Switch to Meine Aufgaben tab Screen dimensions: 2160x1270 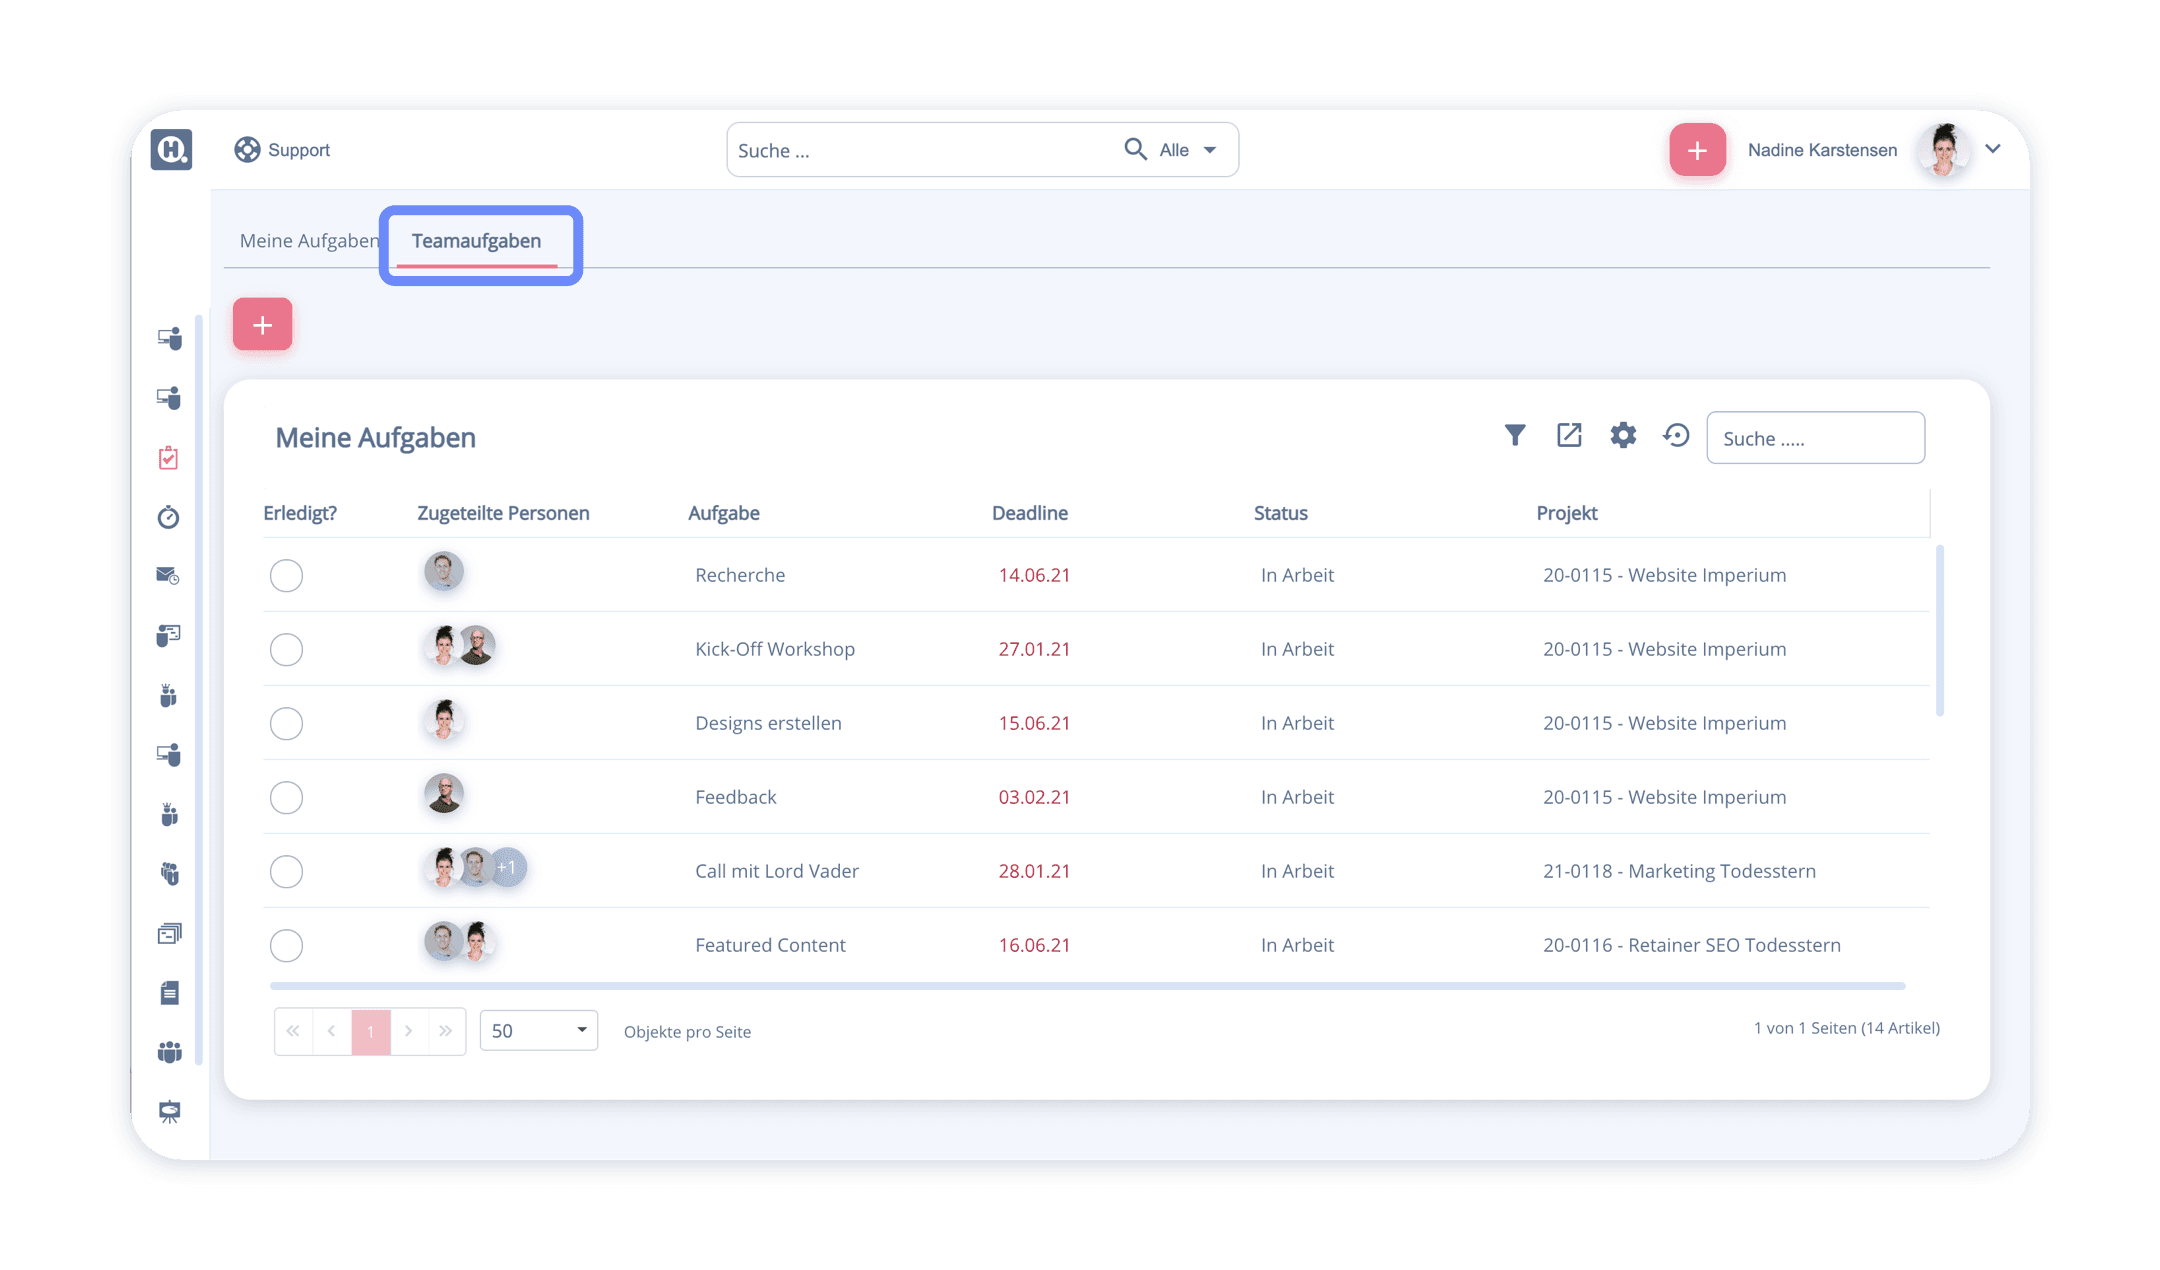[x=308, y=241]
